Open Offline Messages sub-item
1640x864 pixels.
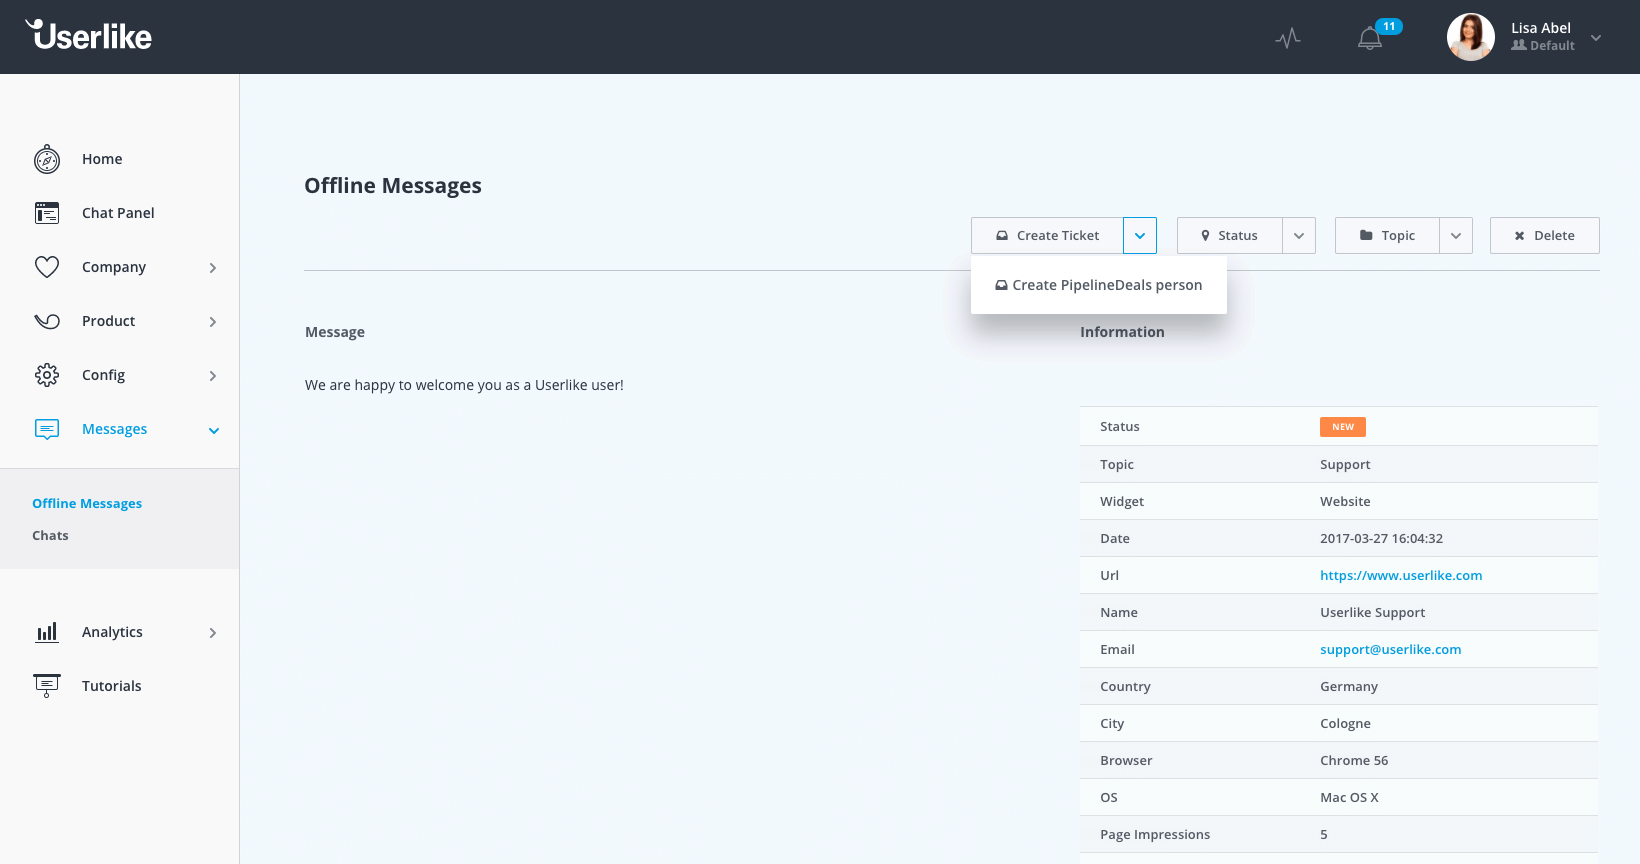click(87, 503)
